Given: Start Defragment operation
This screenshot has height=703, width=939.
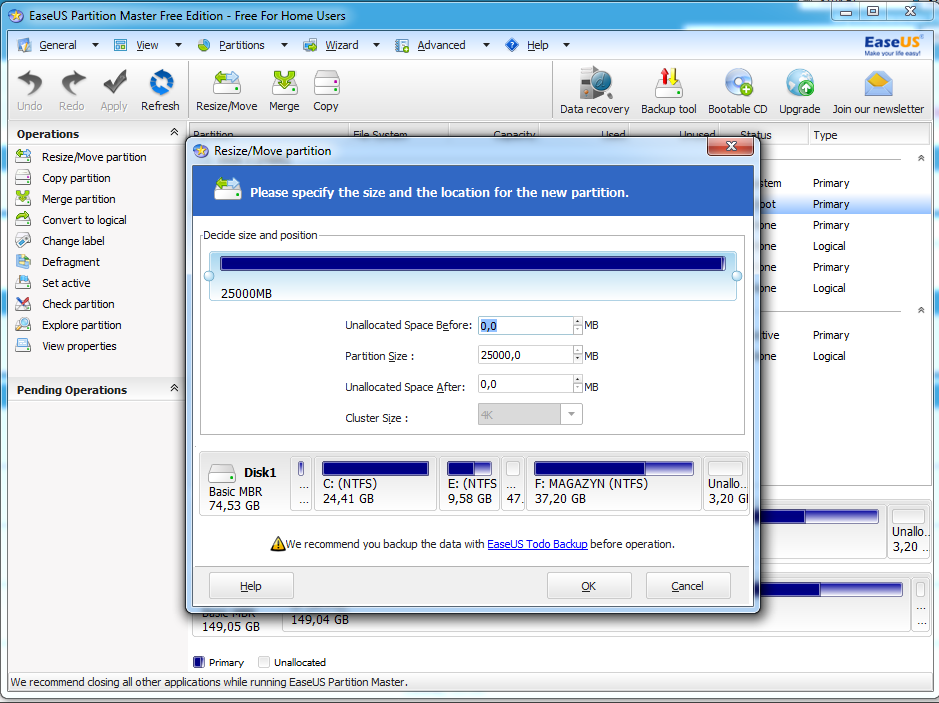Looking at the screenshot, I should click(x=71, y=262).
